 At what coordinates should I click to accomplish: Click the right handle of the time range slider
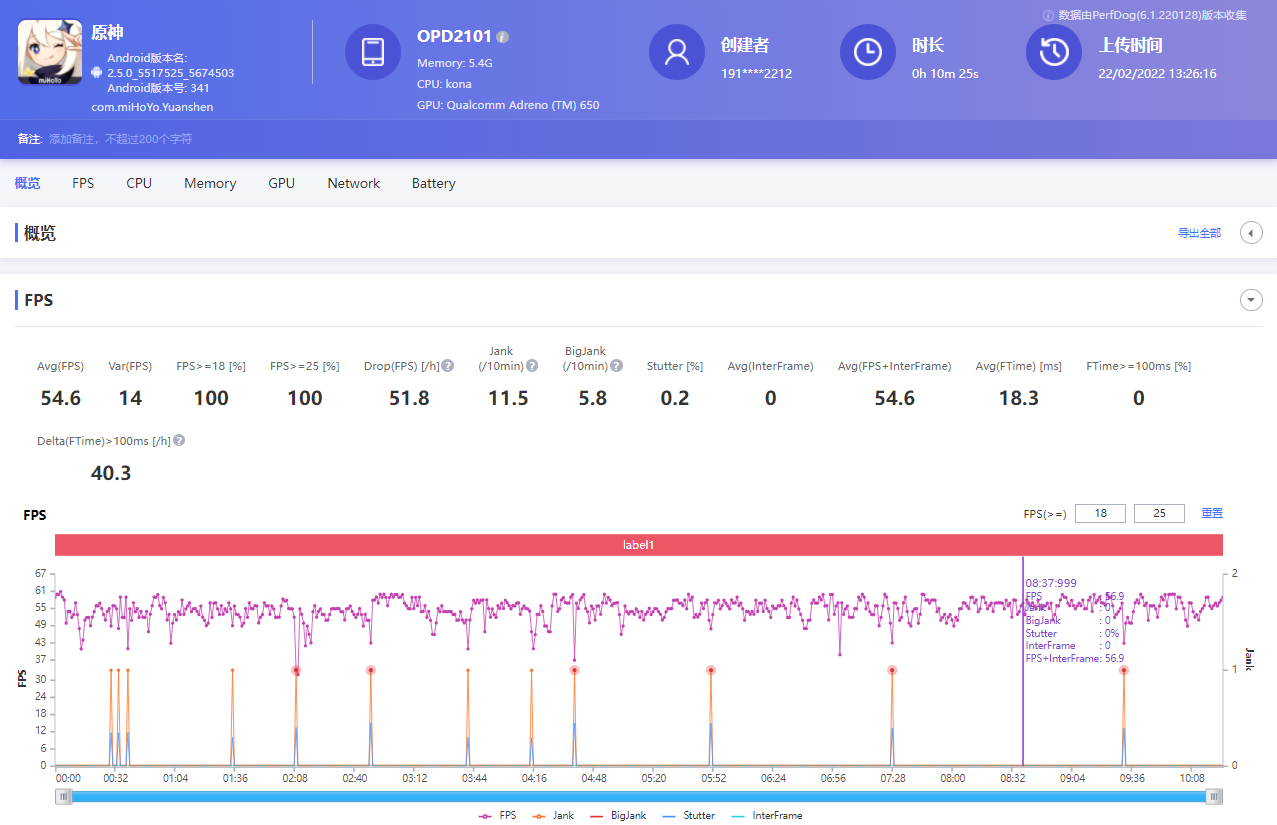(1214, 796)
